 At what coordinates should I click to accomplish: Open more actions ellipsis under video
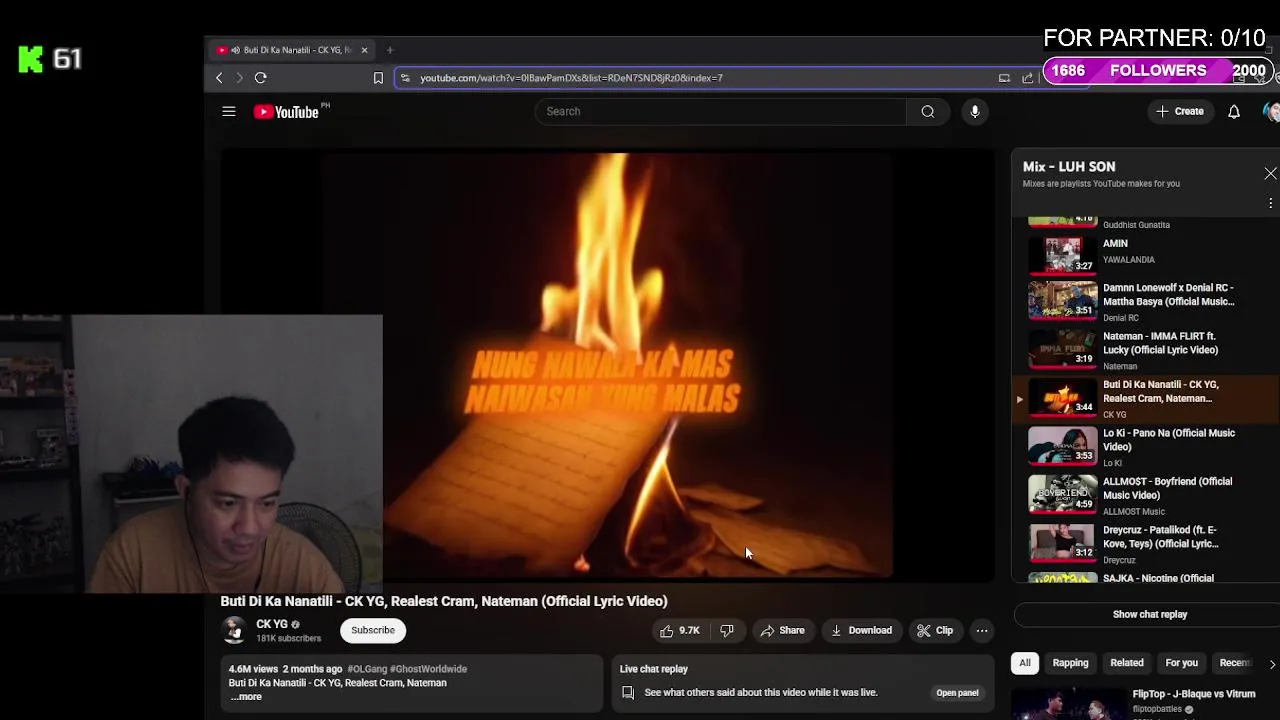click(x=982, y=631)
